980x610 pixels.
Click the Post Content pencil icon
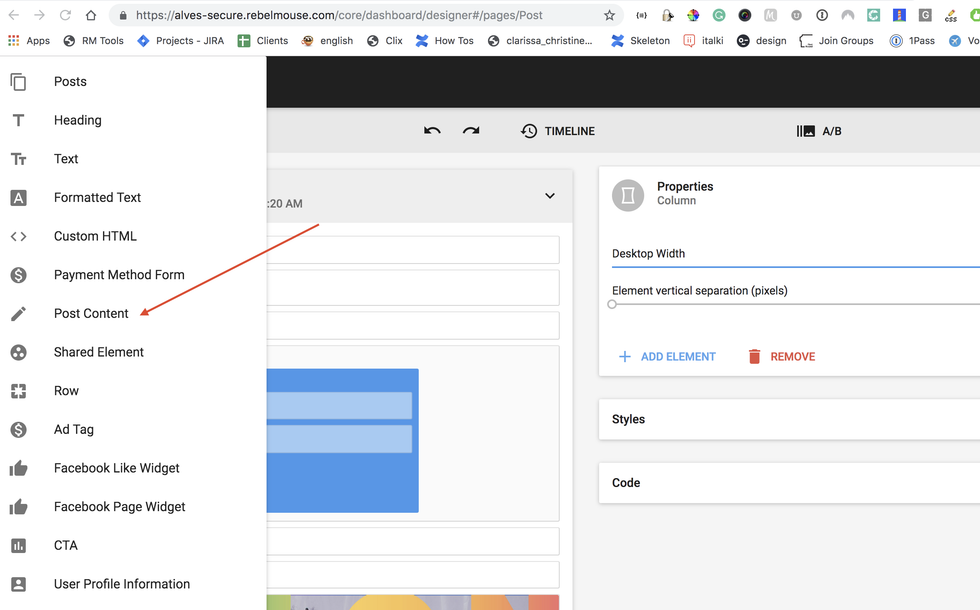coord(18,314)
